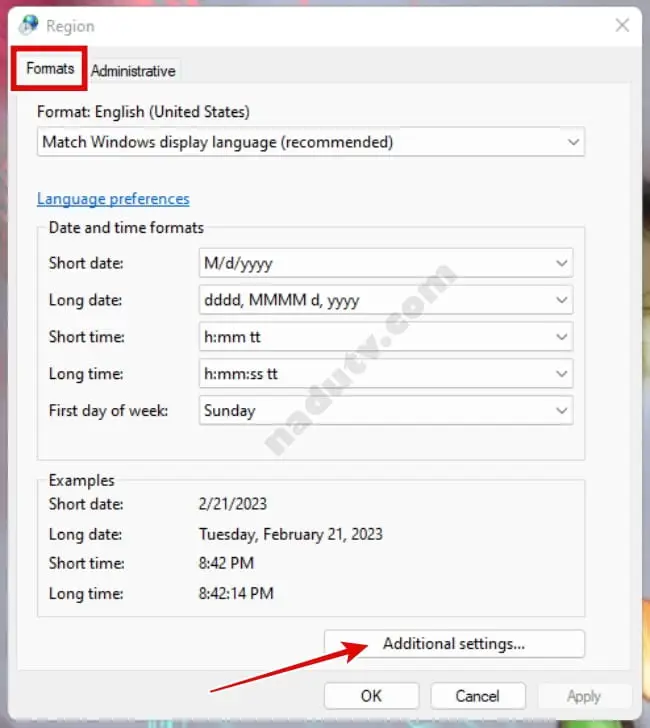The width and height of the screenshot is (650, 728).
Task: Dismiss dialog with Cancel button
Action: (x=478, y=696)
